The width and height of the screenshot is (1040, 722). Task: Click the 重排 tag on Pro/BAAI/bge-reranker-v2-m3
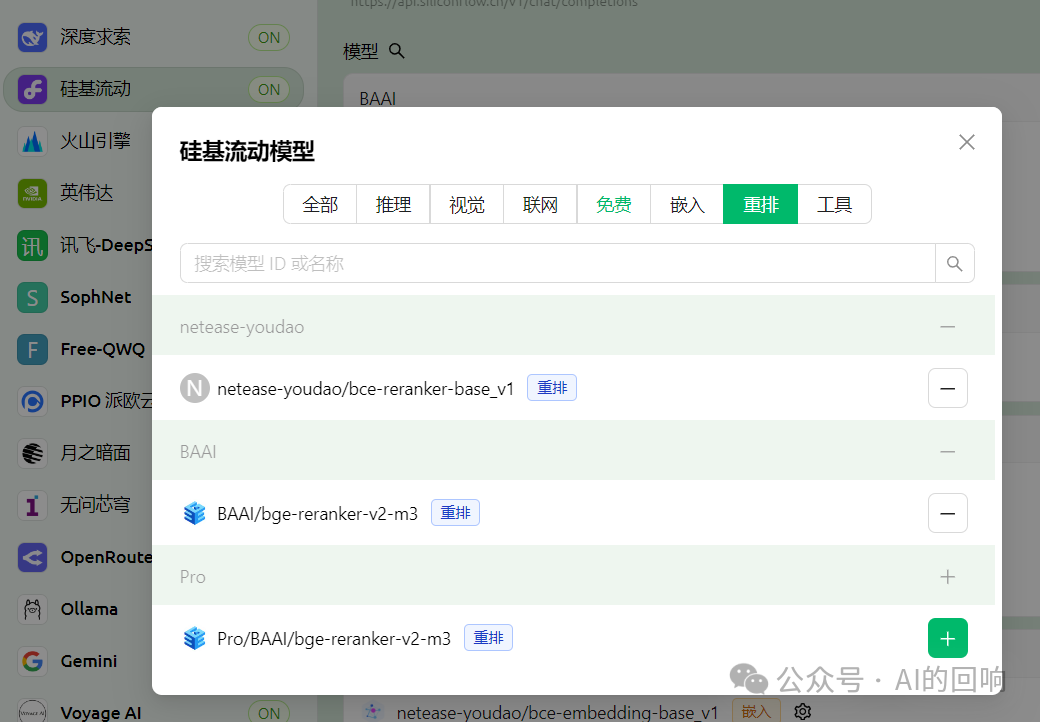[488, 637]
